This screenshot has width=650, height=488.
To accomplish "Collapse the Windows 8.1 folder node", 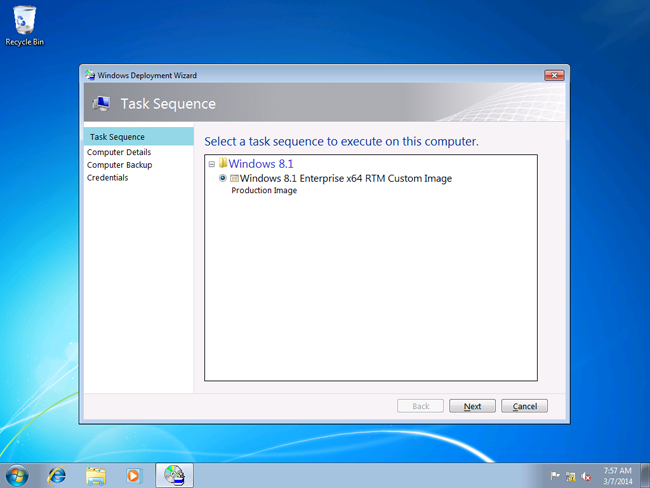I will point(212,164).
